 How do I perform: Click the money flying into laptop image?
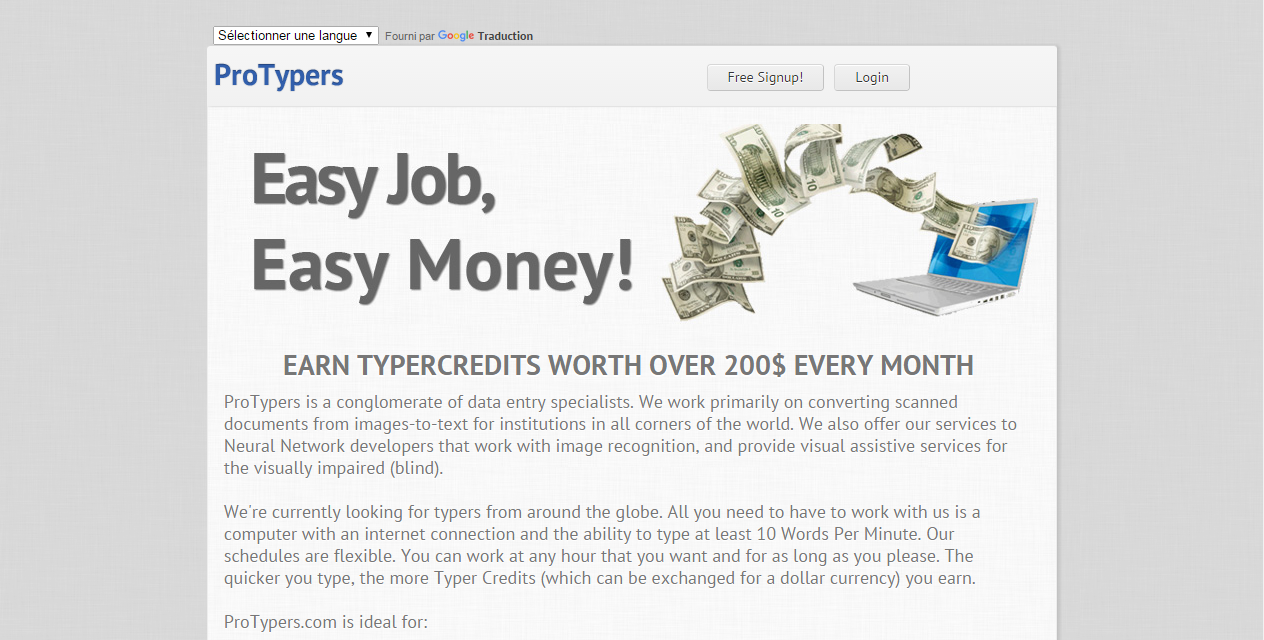pyautogui.click(x=849, y=222)
